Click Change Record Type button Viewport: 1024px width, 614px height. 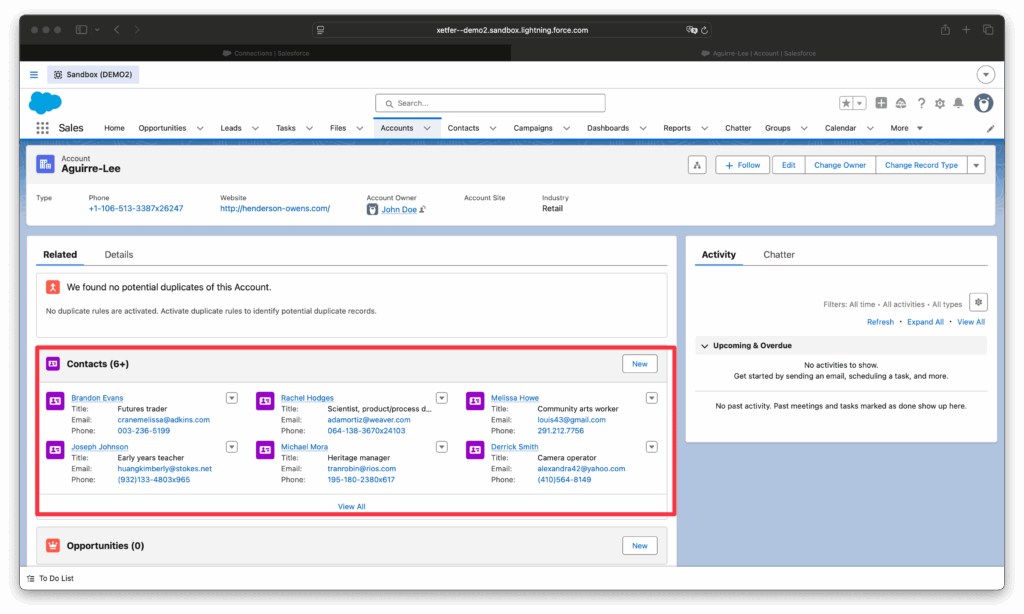pyautogui.click(x=921, y=165)
